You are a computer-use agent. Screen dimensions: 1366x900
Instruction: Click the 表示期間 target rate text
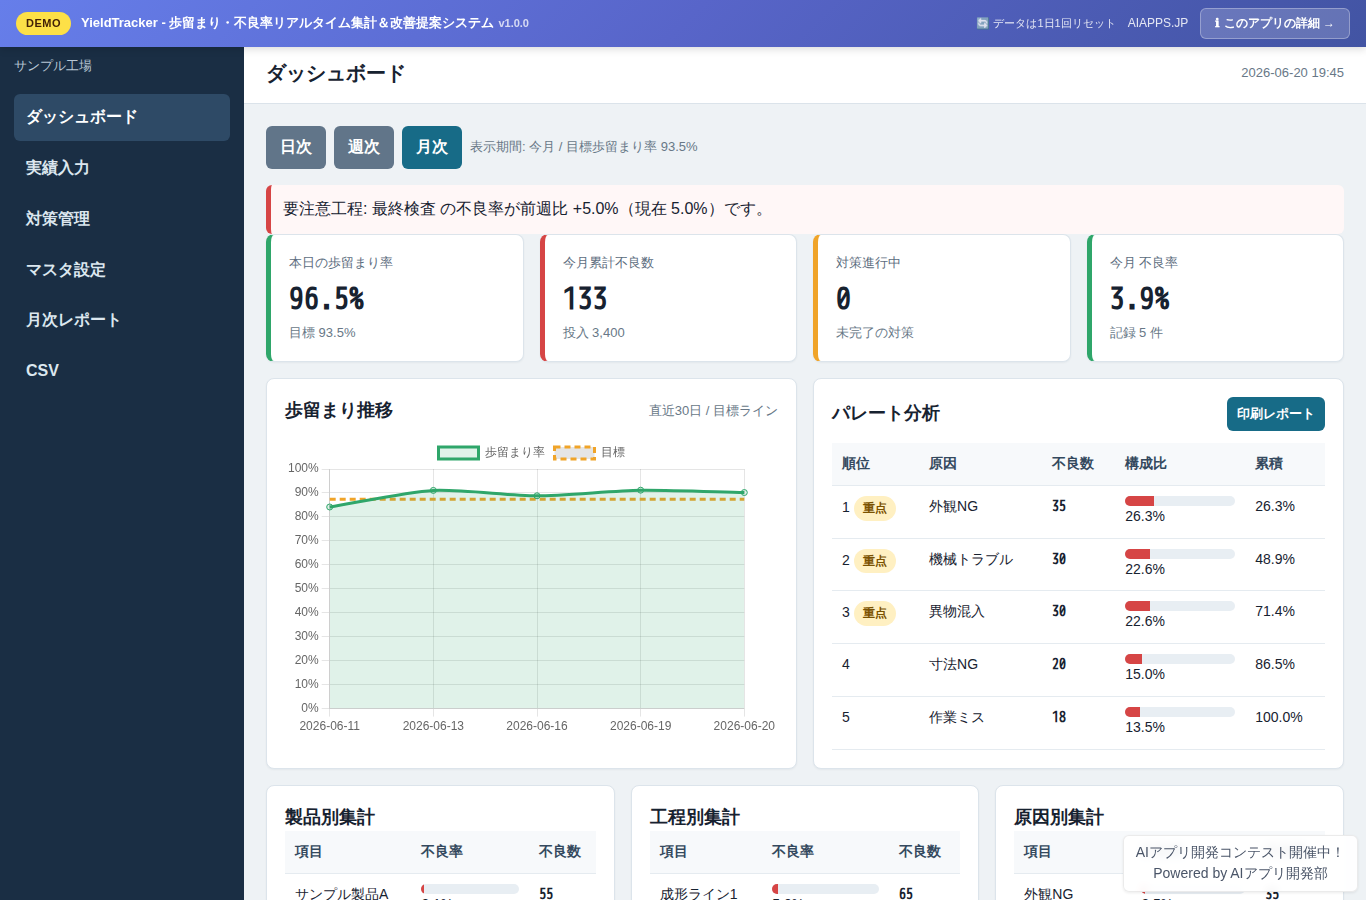pos(584,147)
